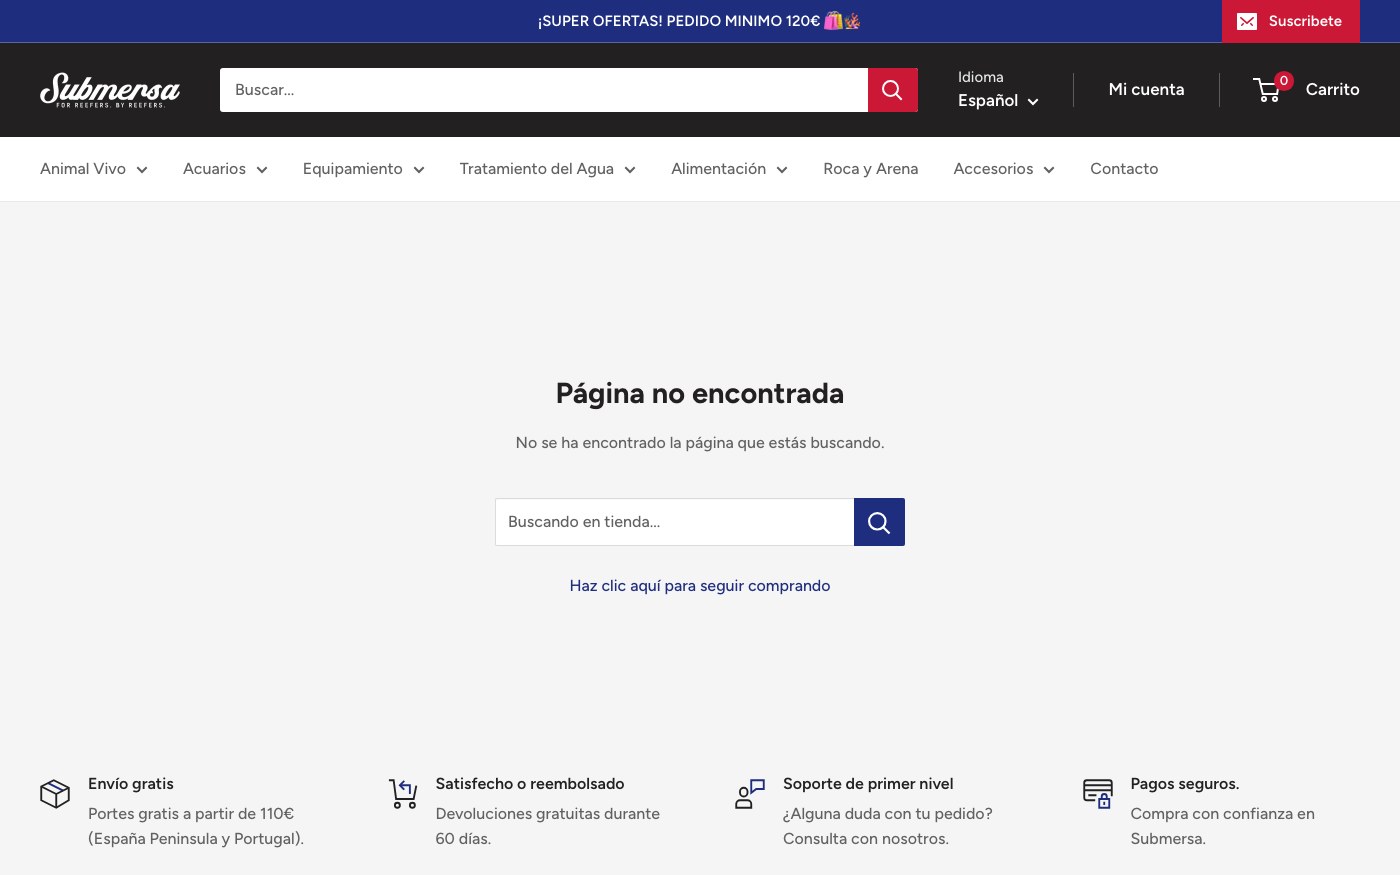Viewport: 1400px width, 875px height.
Task: Click the red header search icon button
Action: (x=892, y=90)
